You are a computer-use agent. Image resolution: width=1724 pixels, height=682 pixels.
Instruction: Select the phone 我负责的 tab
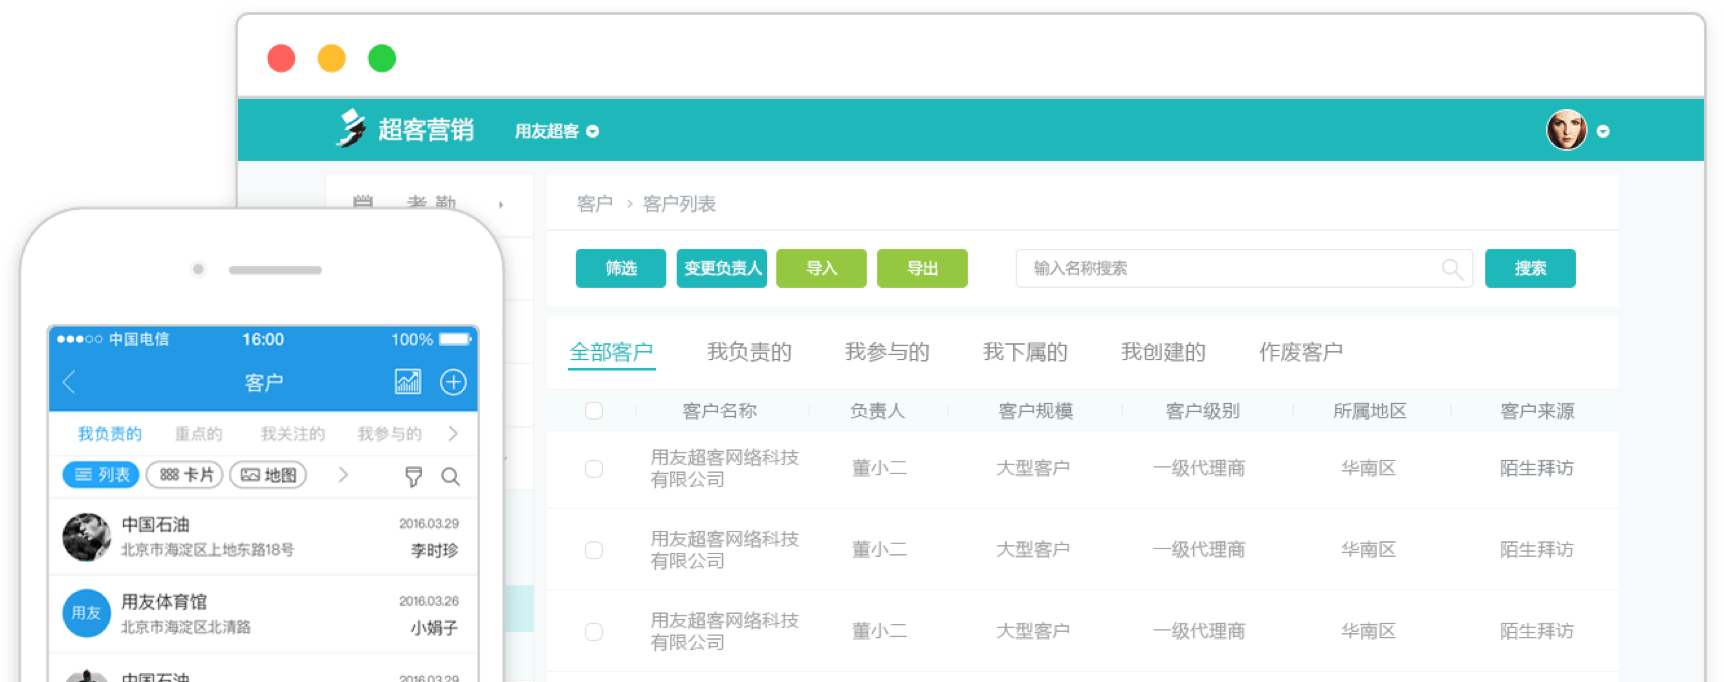pyautogui.click(x=110, y=434)
